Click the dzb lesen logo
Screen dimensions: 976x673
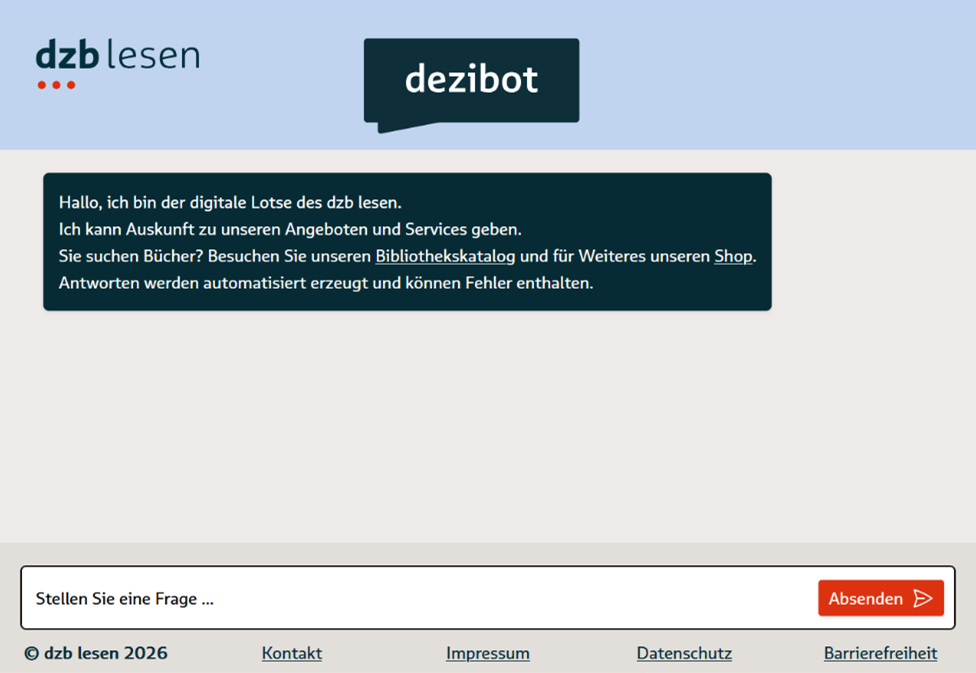click(x=118, y=64)
